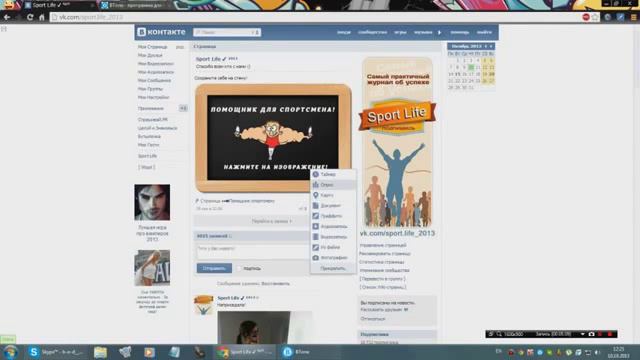Image resolution: width=640 pixels, height=360 pixels.
Task: Click the bookmark star icon
Action: pos(595,17)
